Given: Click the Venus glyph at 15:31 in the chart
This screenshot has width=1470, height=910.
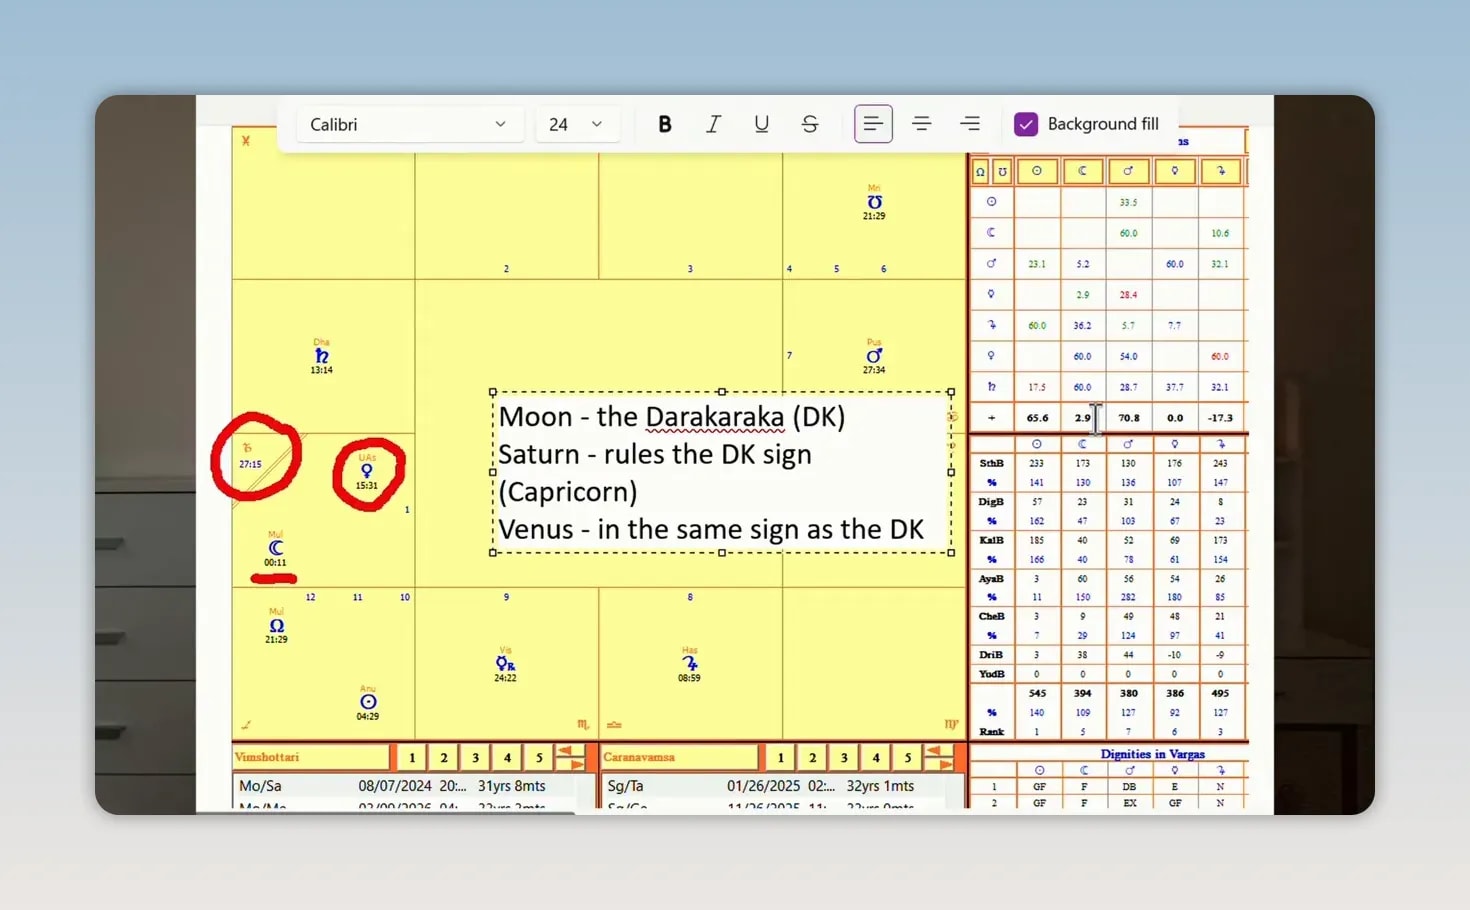Looking at the screenshot, I should [x=367, y=471].
